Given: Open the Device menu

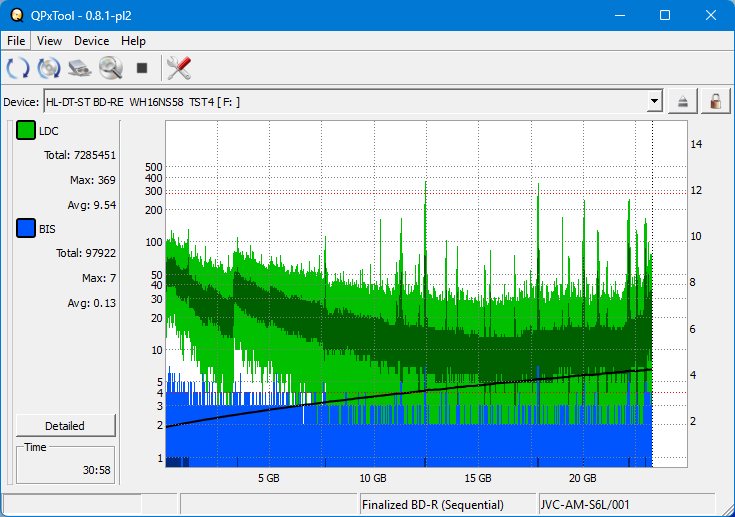Looking at the screenshot, I should pyautogui.click(x=91, y=41).
